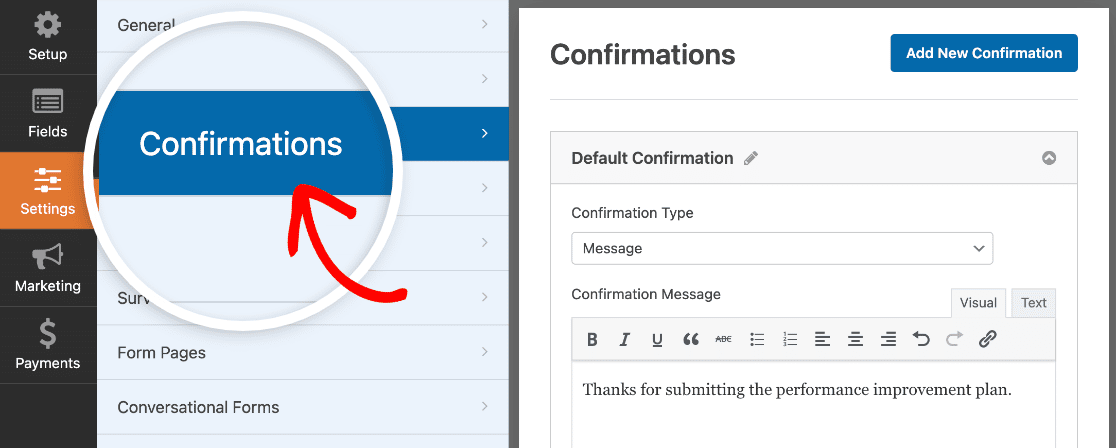Insert a blockquote in the message
1116x448 pixels.
pos(690,340)
